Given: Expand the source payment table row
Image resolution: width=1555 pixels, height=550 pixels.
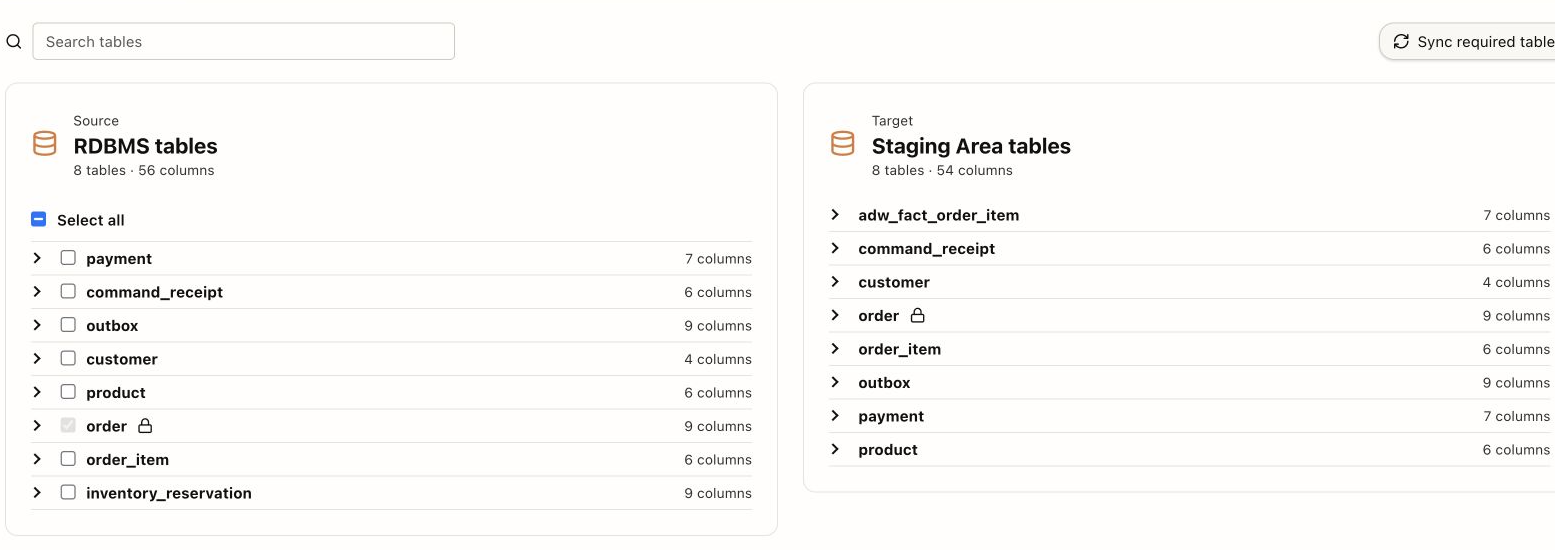Looking at the screenshot, I should [37, 258].
